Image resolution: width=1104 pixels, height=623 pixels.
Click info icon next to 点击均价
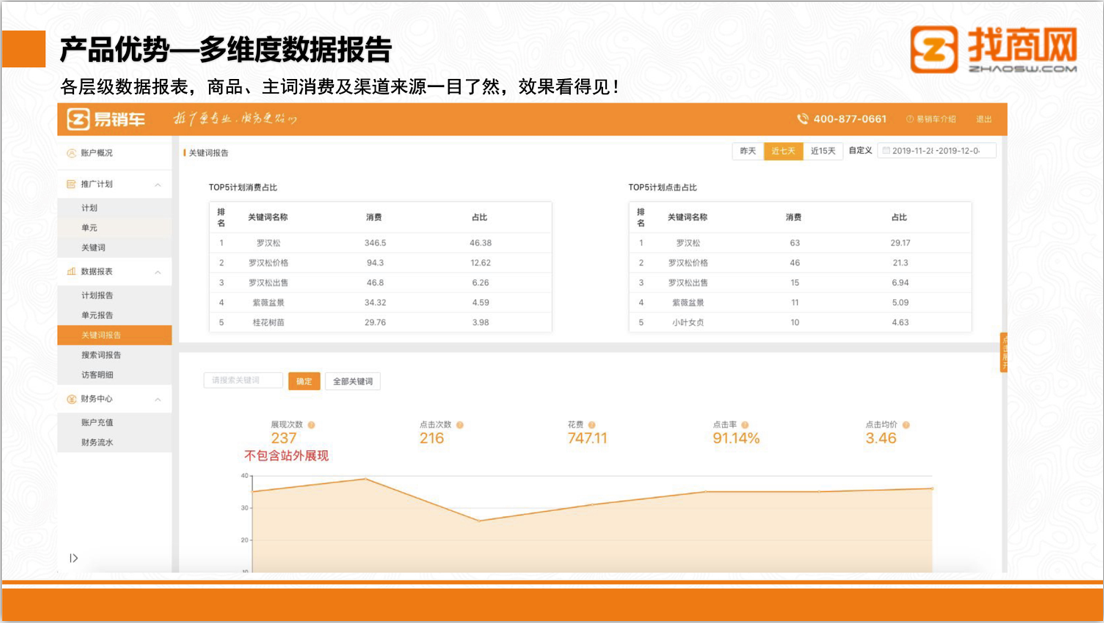click(904, 425)
